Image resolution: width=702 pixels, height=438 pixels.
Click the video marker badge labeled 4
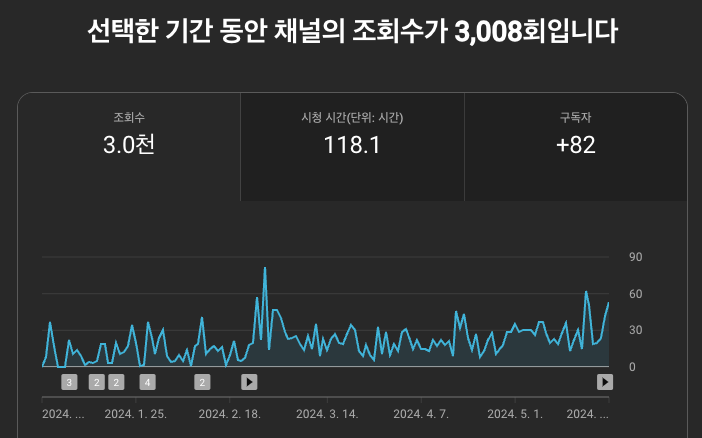(x=148, y=382)
